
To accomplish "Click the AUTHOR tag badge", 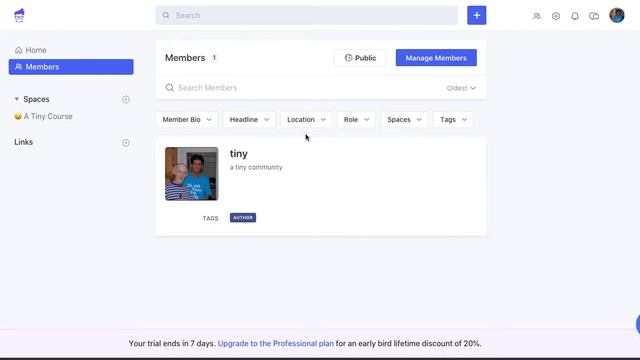I will click(x=243, y=218).
